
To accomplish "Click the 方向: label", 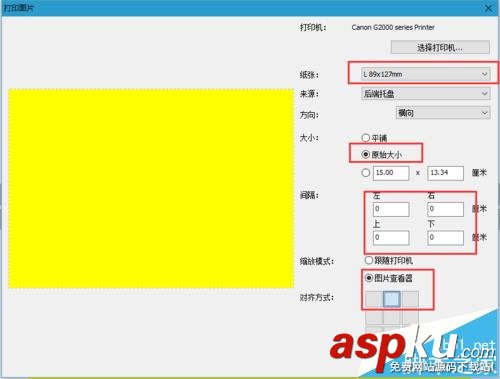I will [309, 115].
